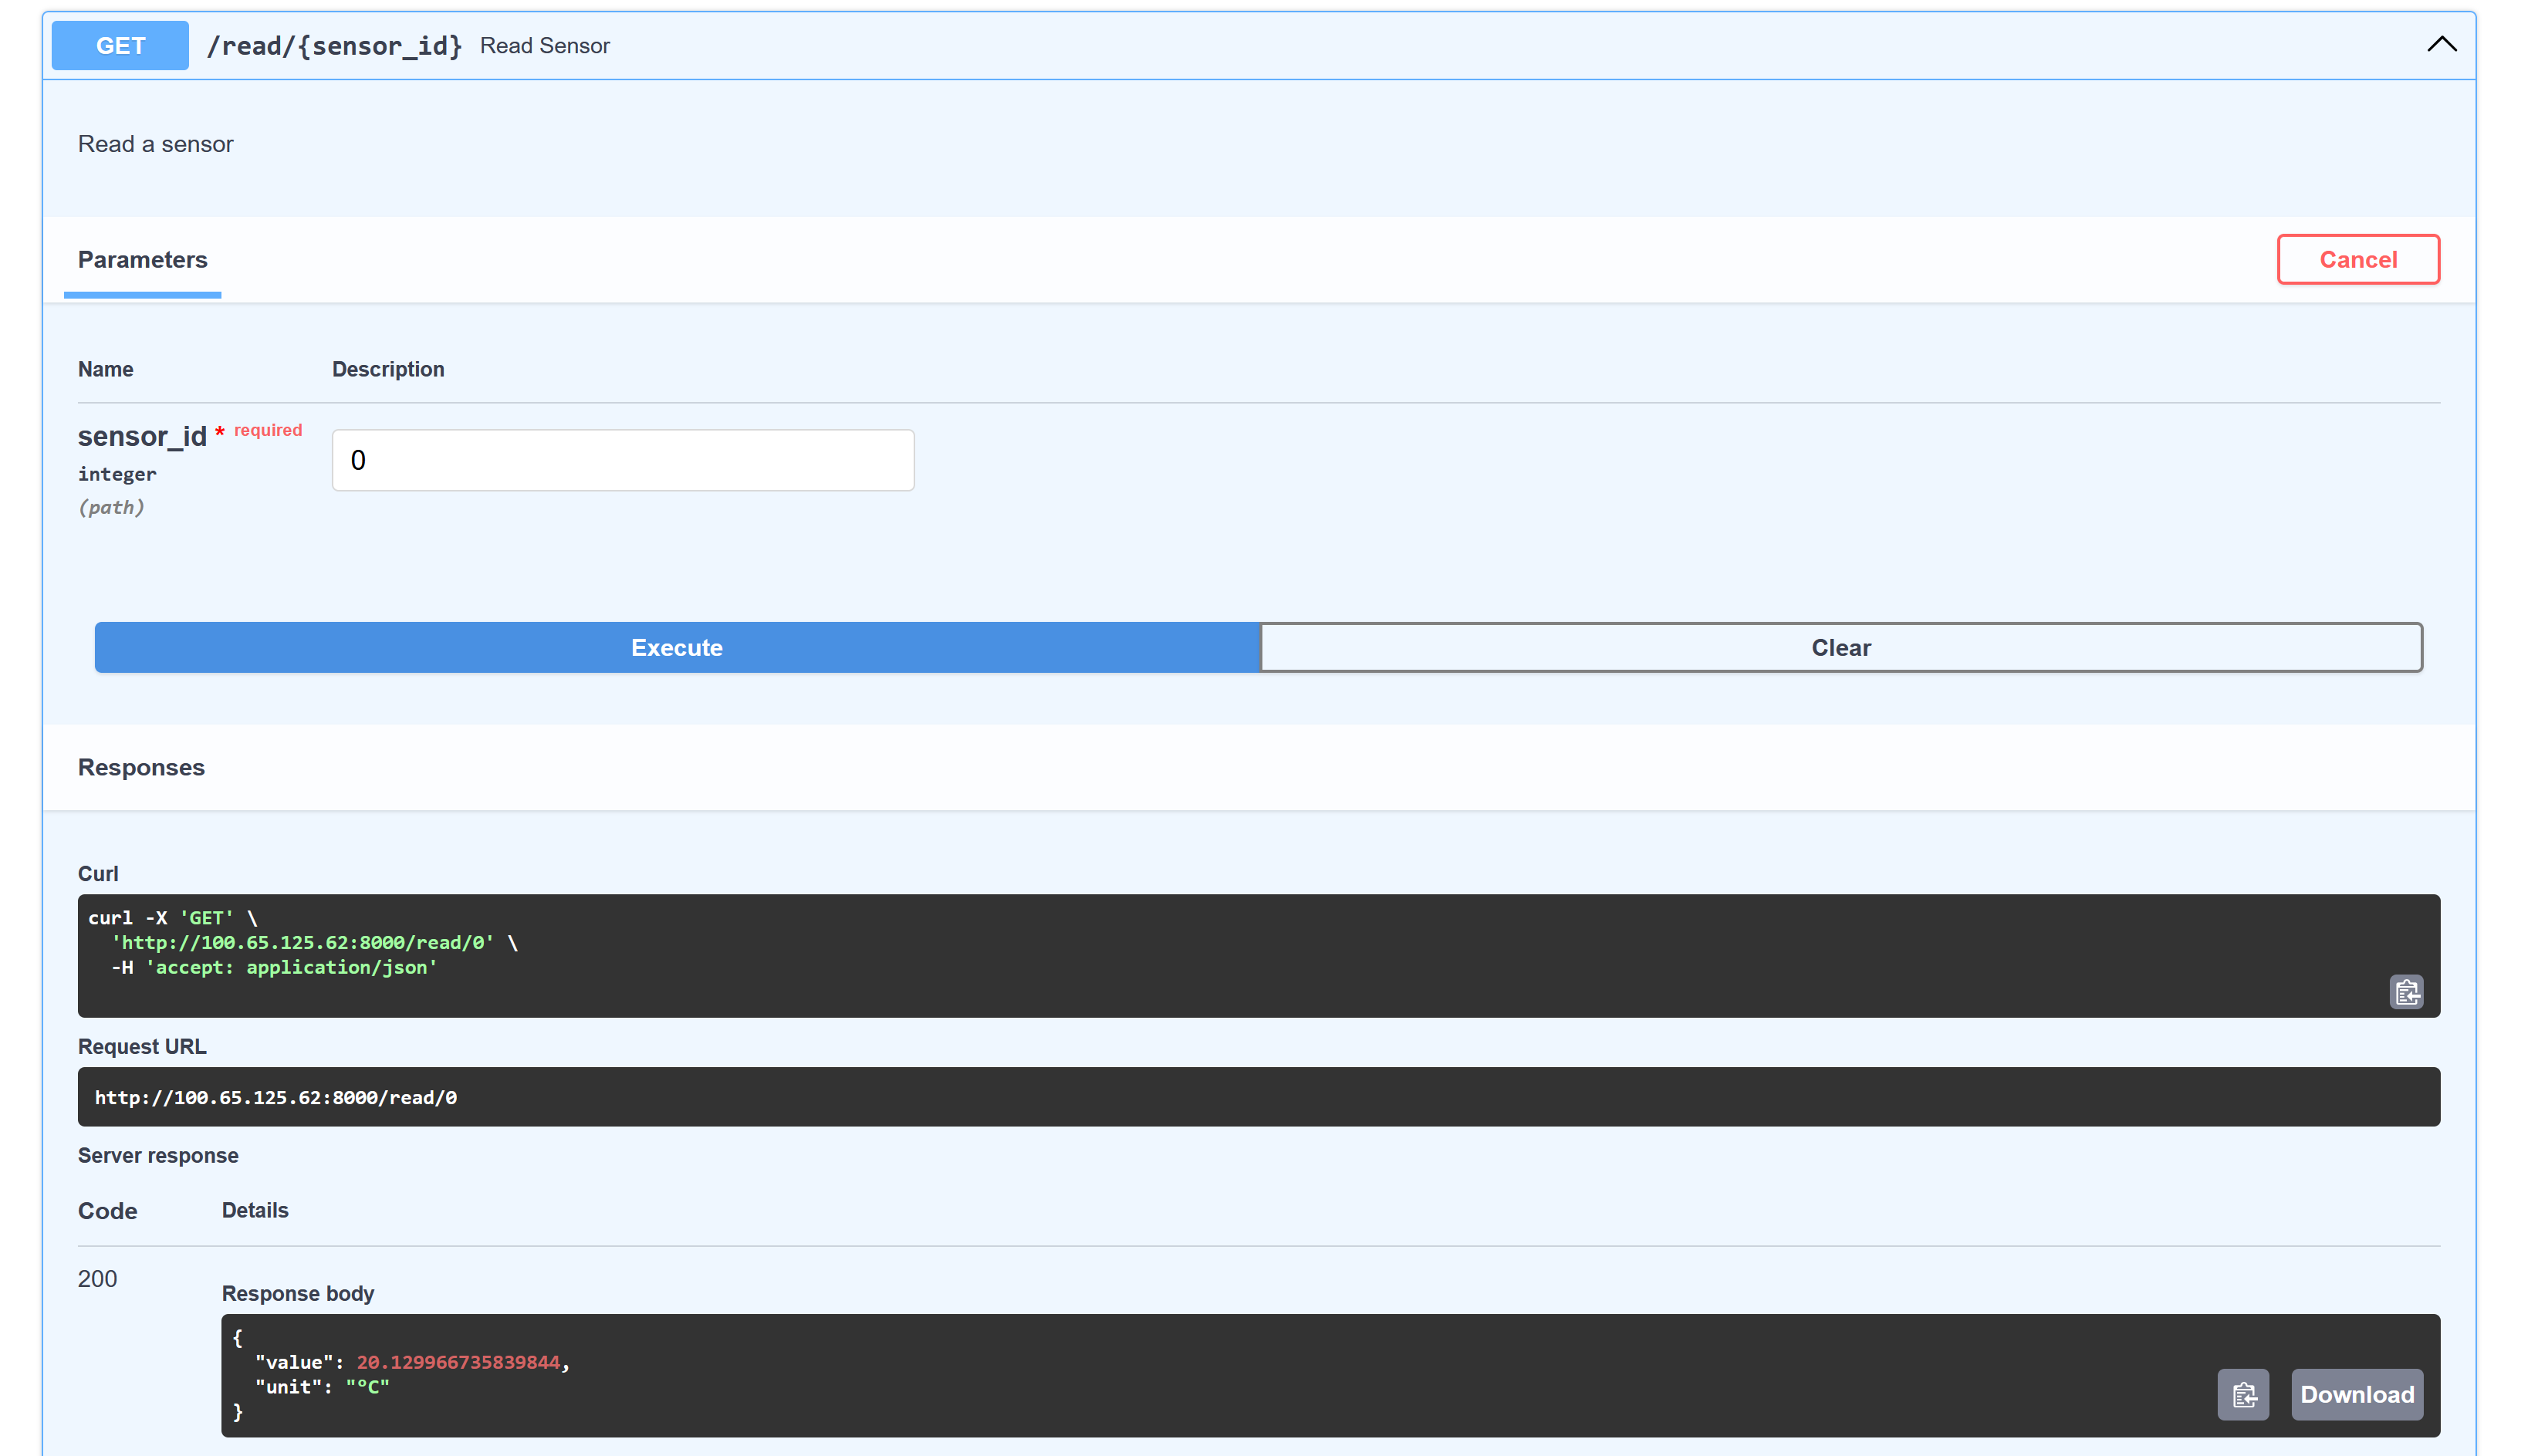Image resolution: width=2538 pixels, height=1456 pixels.
Task: Select the sensor_id input field
Action: [622, 460]
